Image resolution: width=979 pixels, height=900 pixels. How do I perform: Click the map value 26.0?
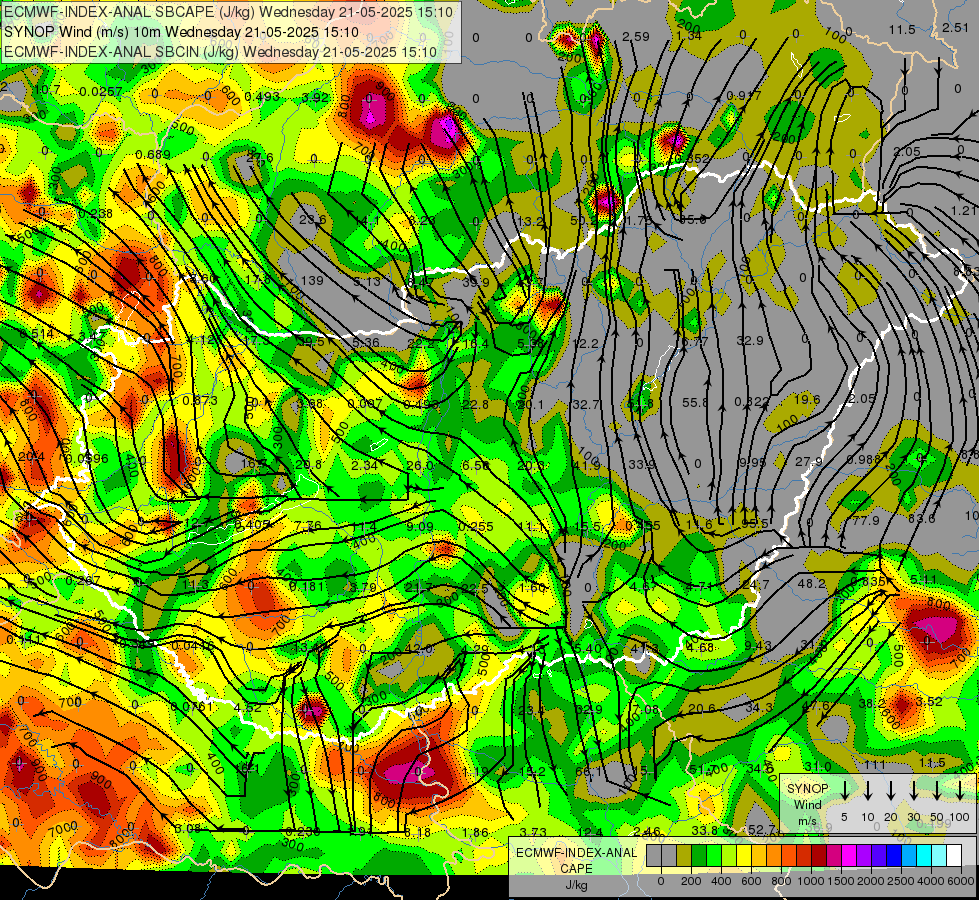click(x=420, y=465)
